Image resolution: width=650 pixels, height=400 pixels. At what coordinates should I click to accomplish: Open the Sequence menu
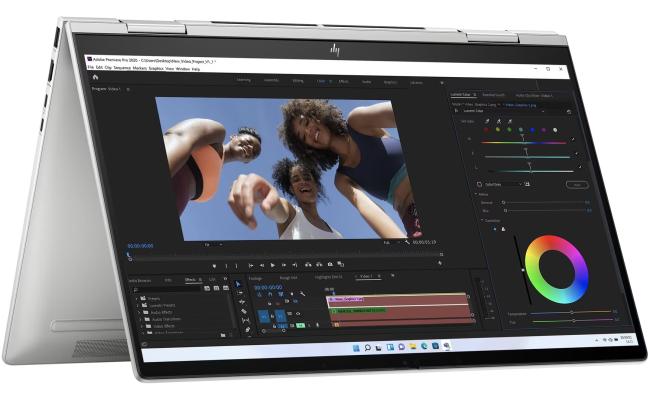pyautogui.click(x=122, y=68)
